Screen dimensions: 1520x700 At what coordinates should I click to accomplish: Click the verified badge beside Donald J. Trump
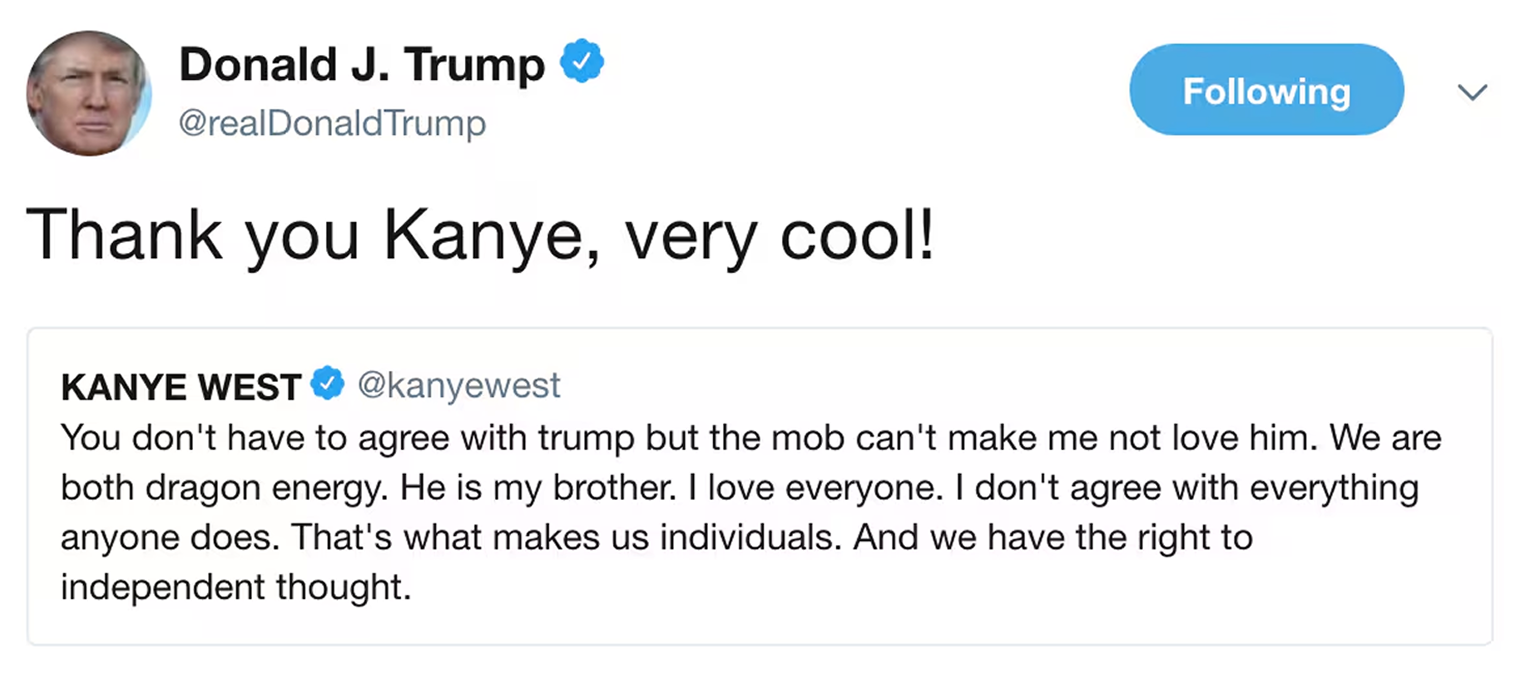[581, 66]
